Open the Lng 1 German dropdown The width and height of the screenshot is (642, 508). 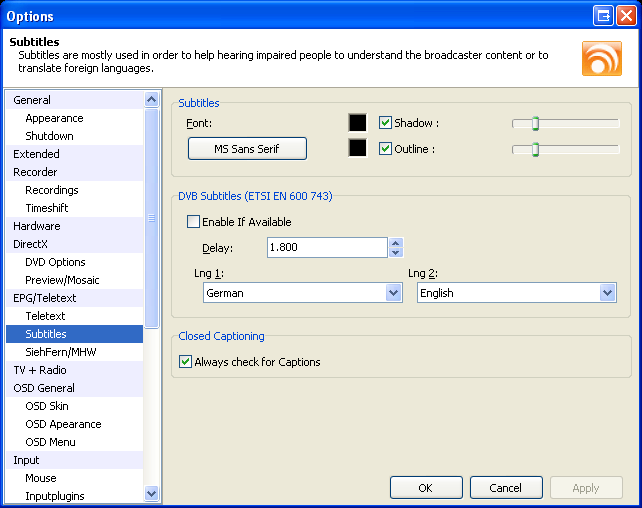click(x=393, y=293)
